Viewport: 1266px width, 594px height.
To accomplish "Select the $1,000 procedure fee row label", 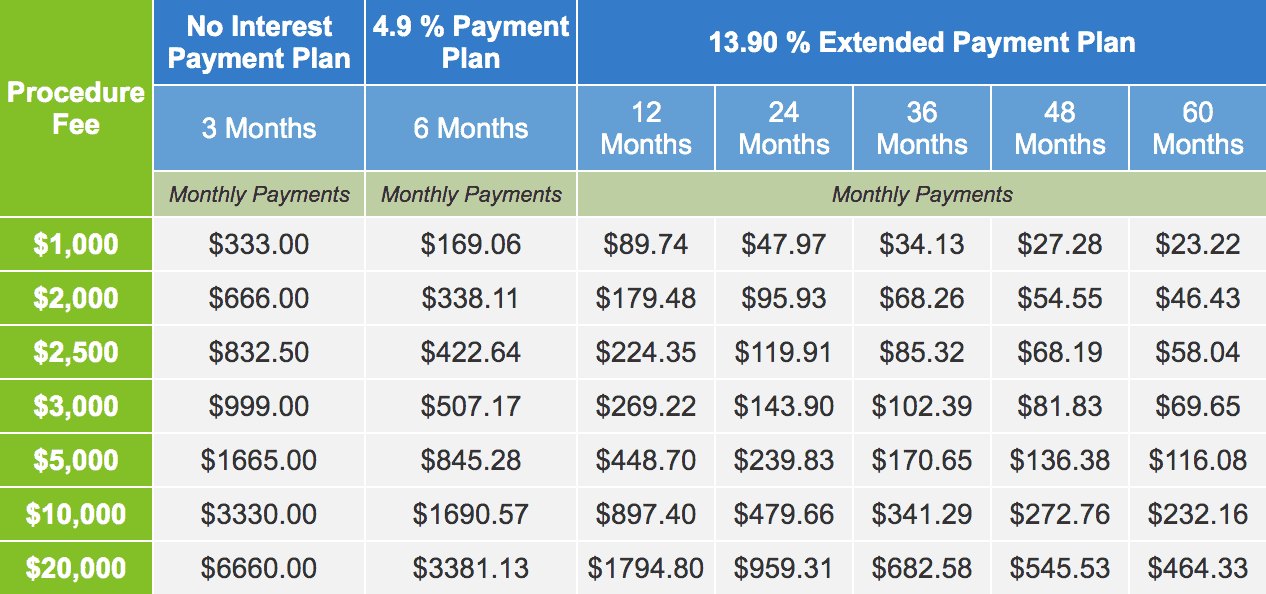I will pyautogui.click(x=76, y=244).
